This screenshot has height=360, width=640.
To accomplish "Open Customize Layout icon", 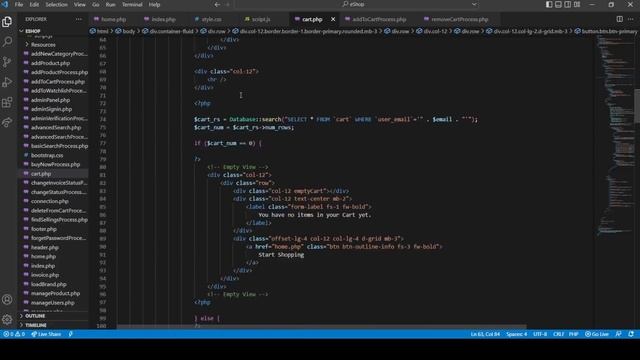I will [577, 4].
